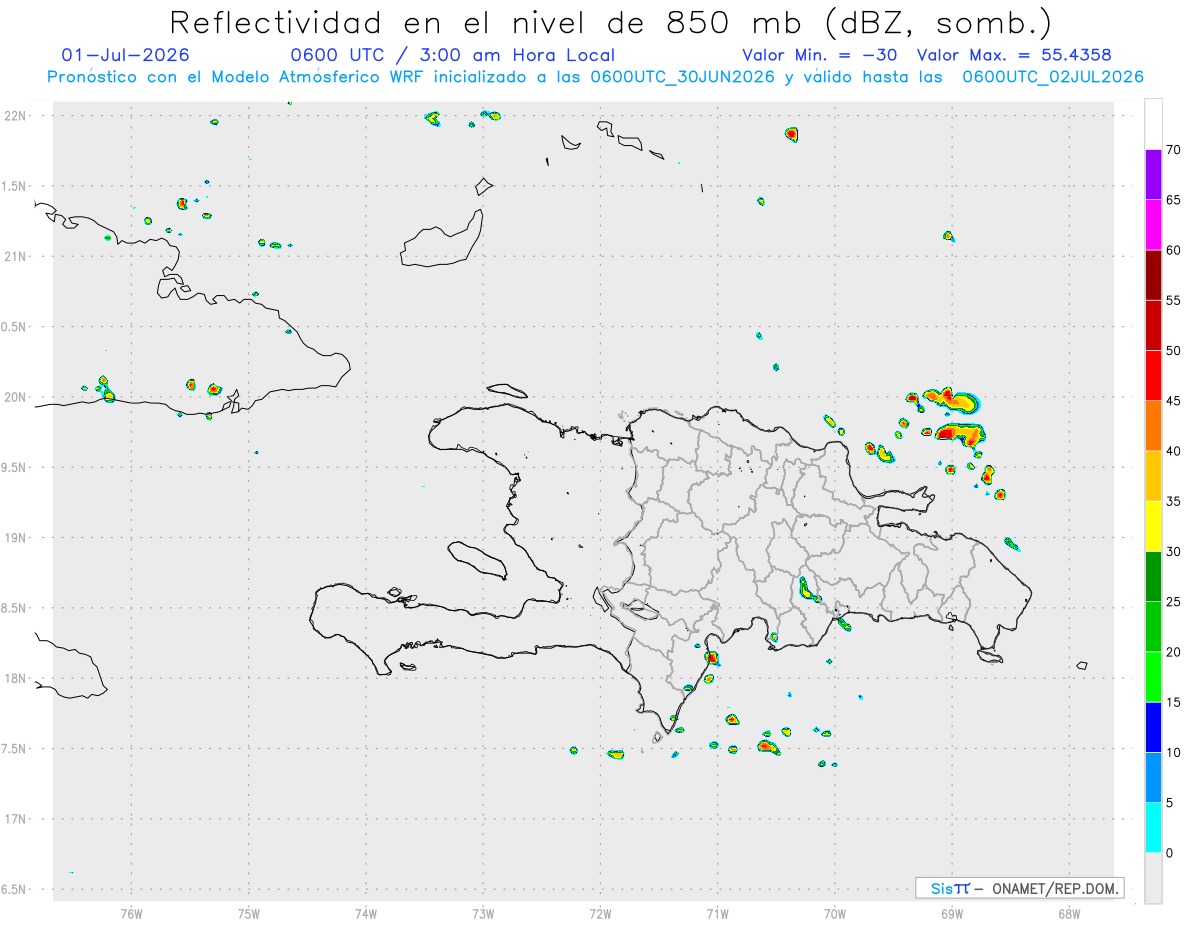Click the magenta 60–65 dBZ legend band
This screenshot has width=1200, height=927.
pyautogui.click(x=1153, y=225)
